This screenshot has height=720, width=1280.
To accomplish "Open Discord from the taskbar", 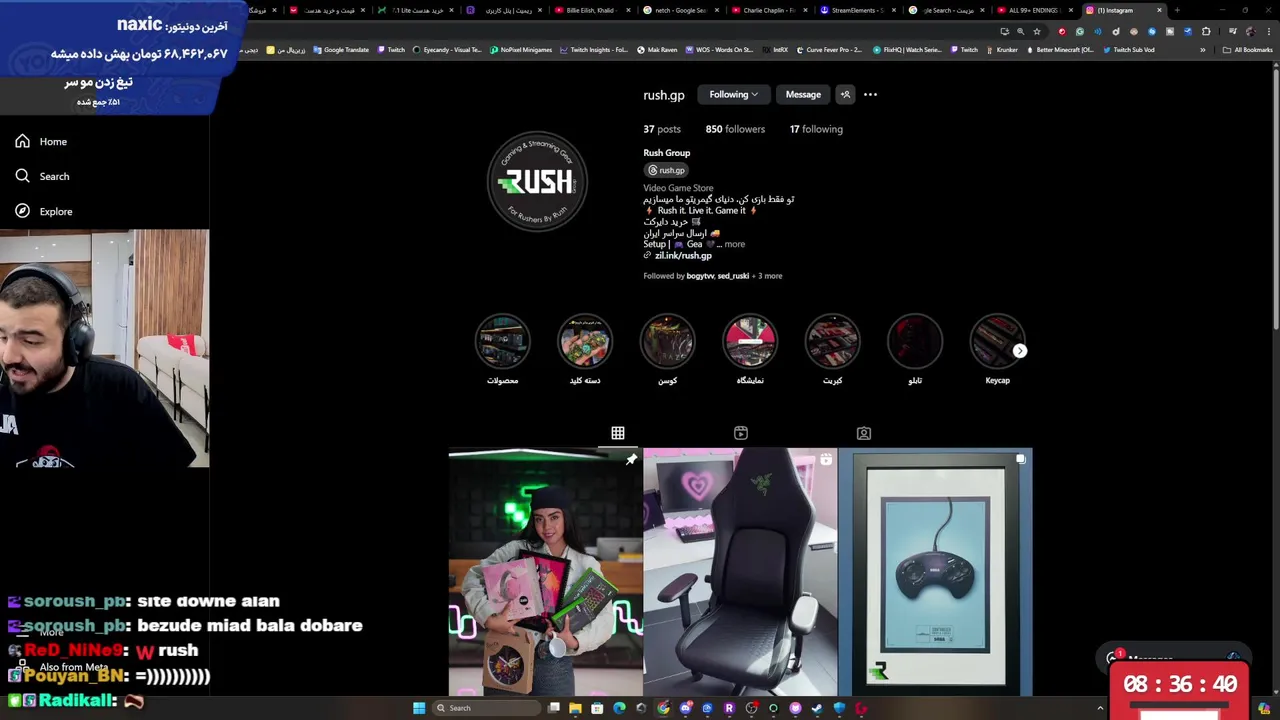I will tap(686, 708).
